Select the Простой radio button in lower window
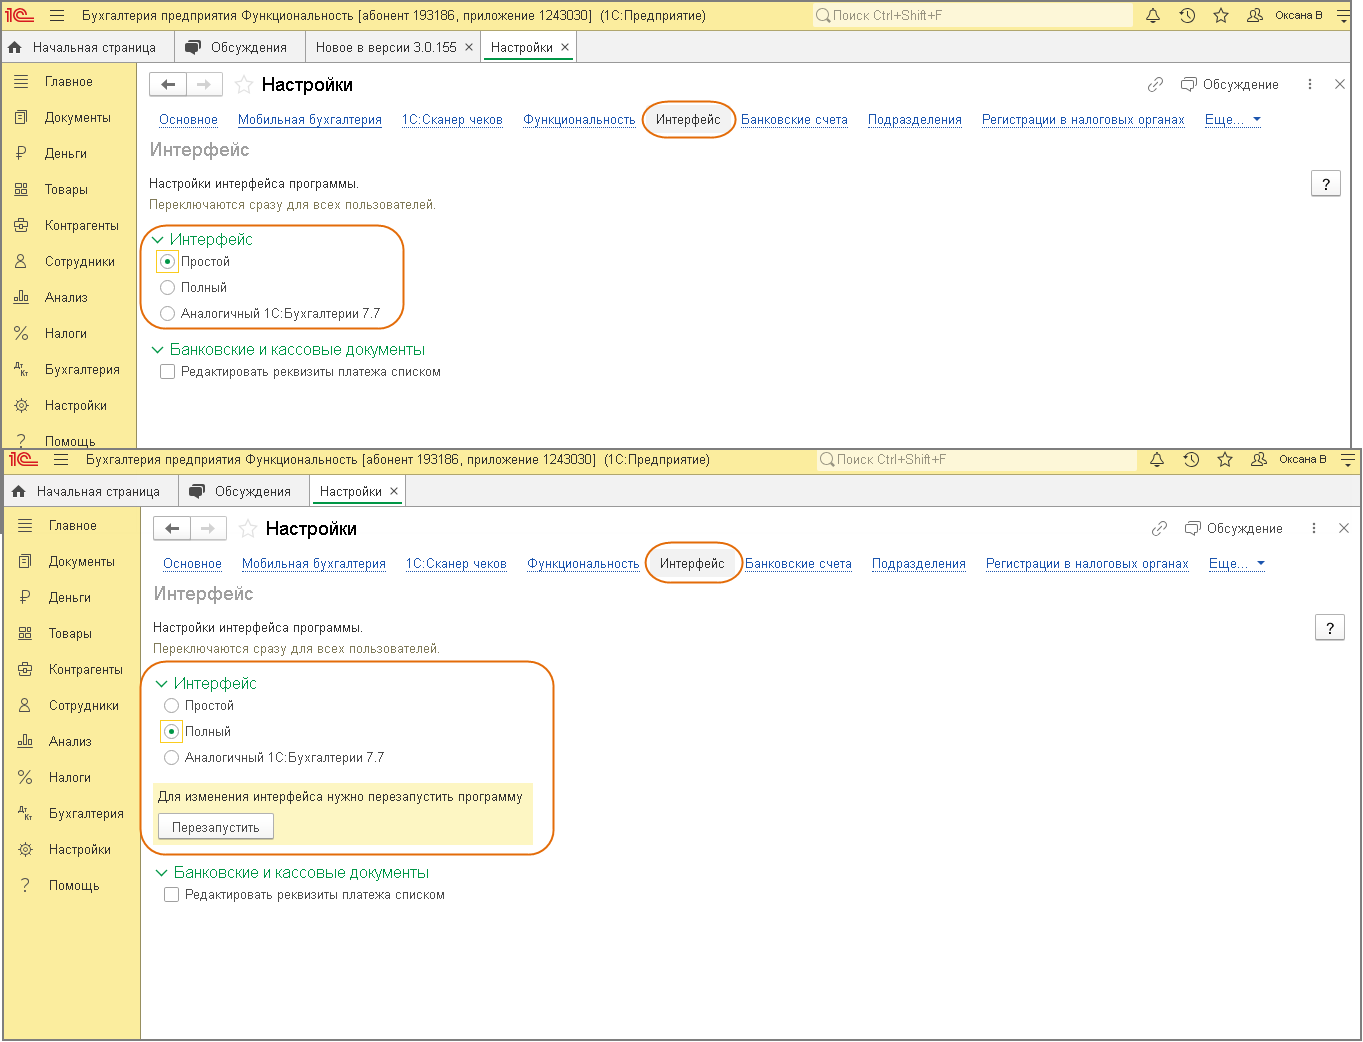This screenshot has height=1042, width=1363. click(x=172, y=706)
